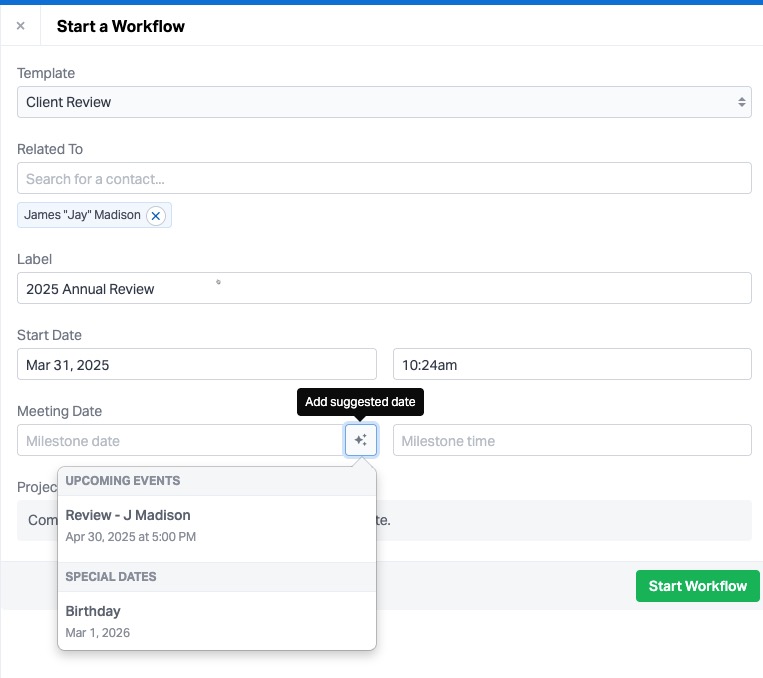Click the Template dropdown arrow indicator
The height and width of the screenshot is (678, 763).
click(741, 102)
